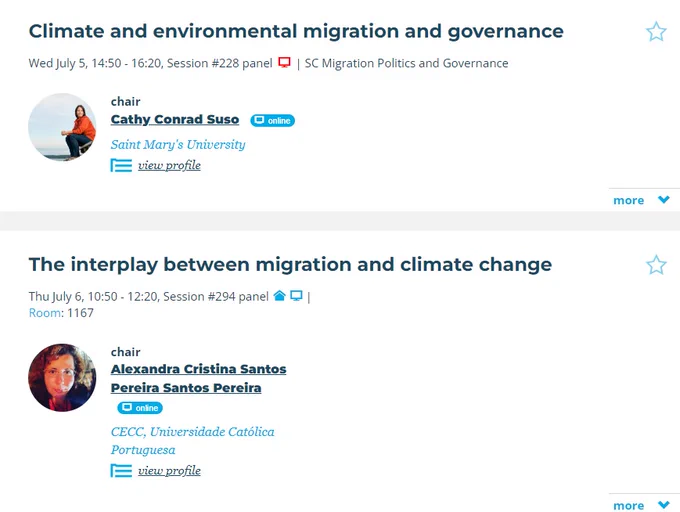Open the Climate and environmental migration title

[x=296, y=32]
